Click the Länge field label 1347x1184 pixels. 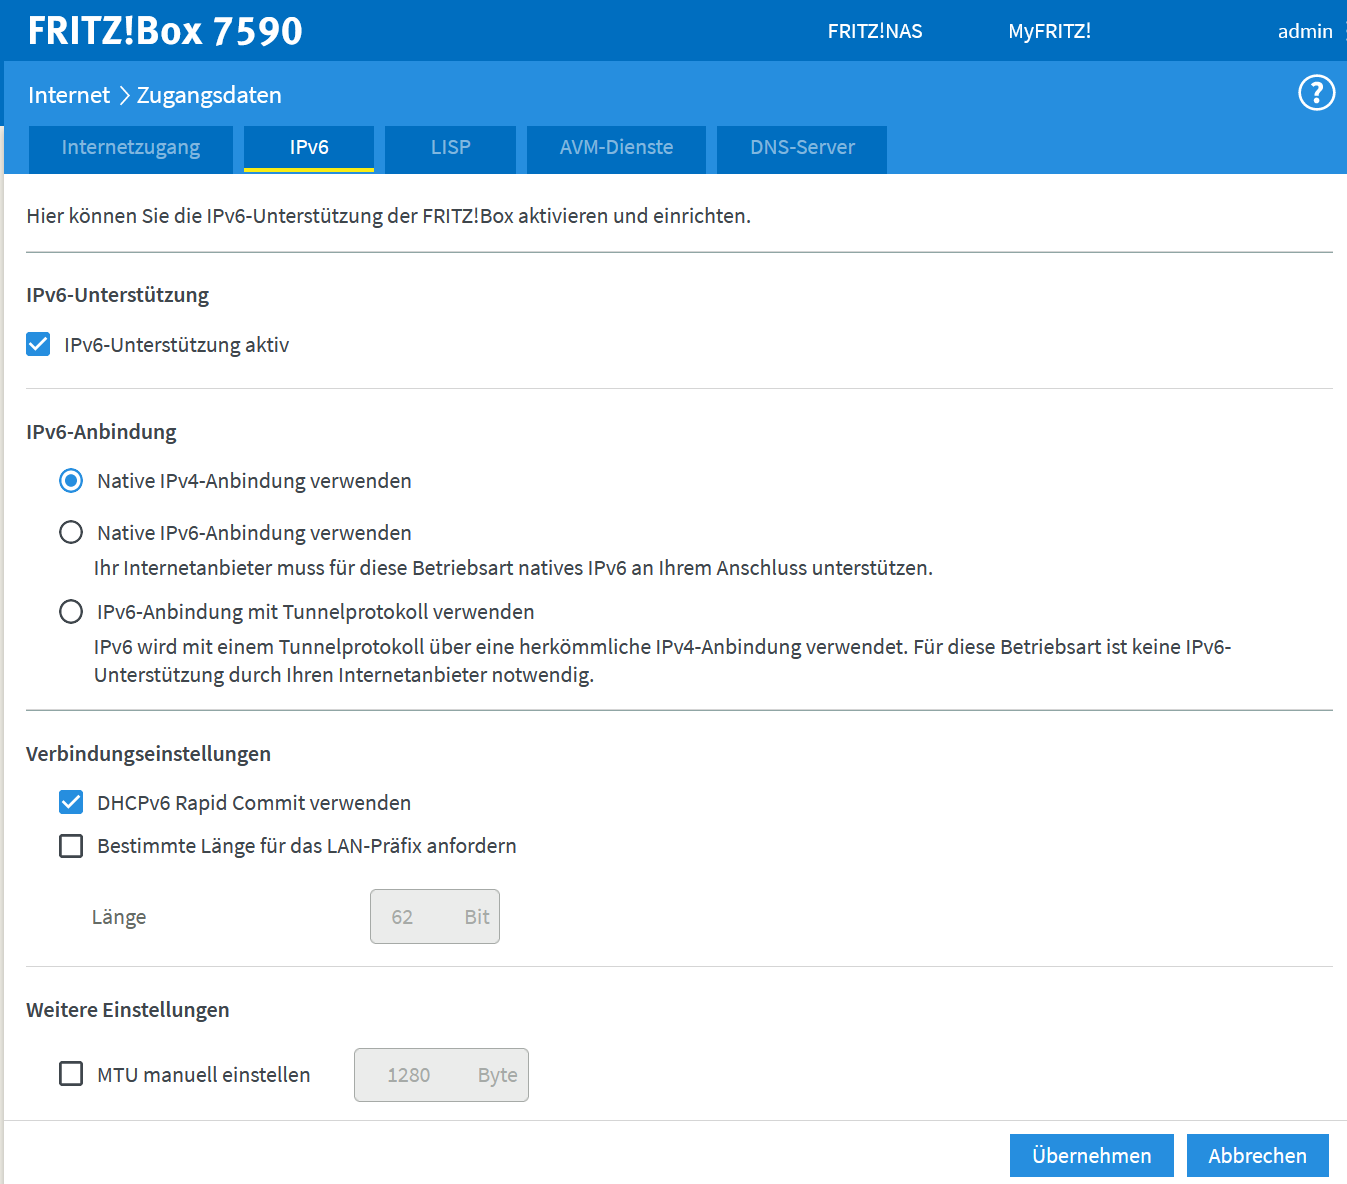click(119, 917)
